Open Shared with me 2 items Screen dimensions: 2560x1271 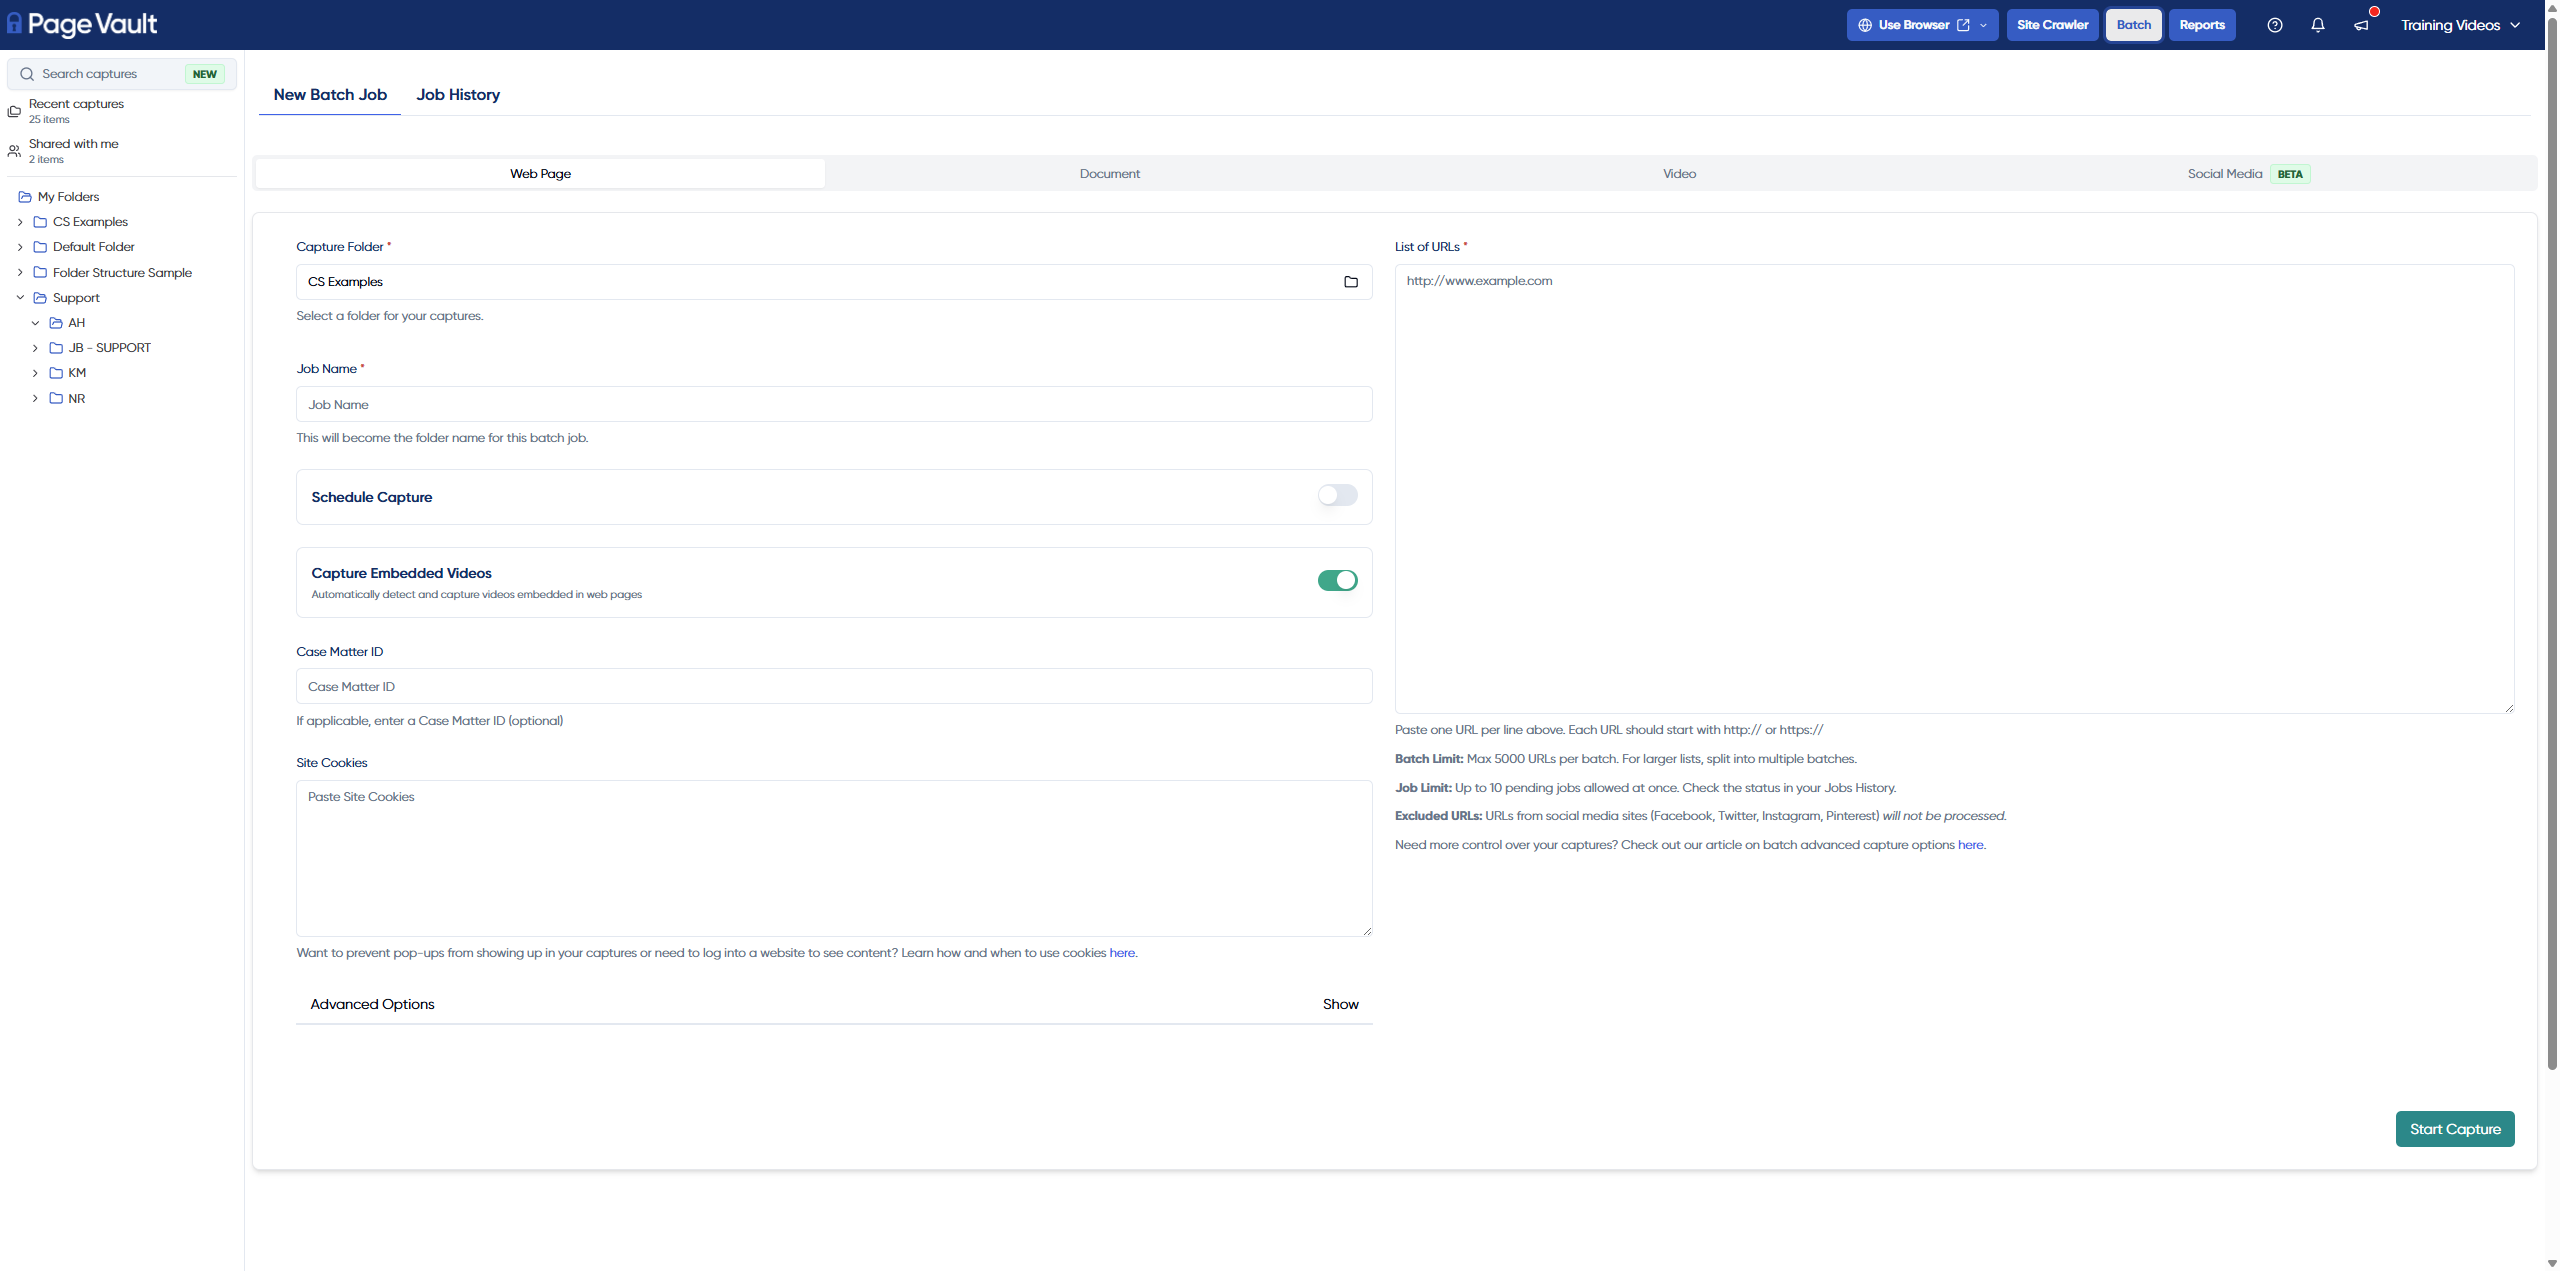[x=73, y=151]
